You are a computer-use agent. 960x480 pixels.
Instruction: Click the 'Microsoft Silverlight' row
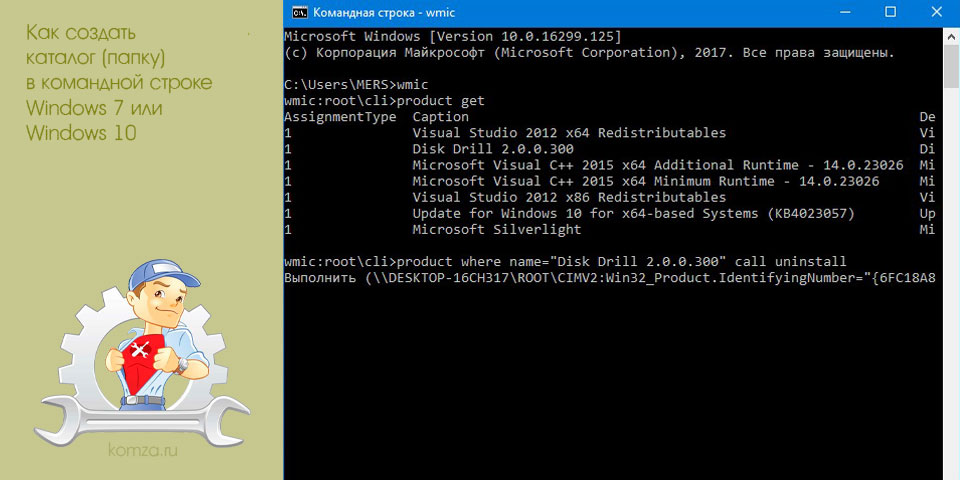[x=609, y=230]
